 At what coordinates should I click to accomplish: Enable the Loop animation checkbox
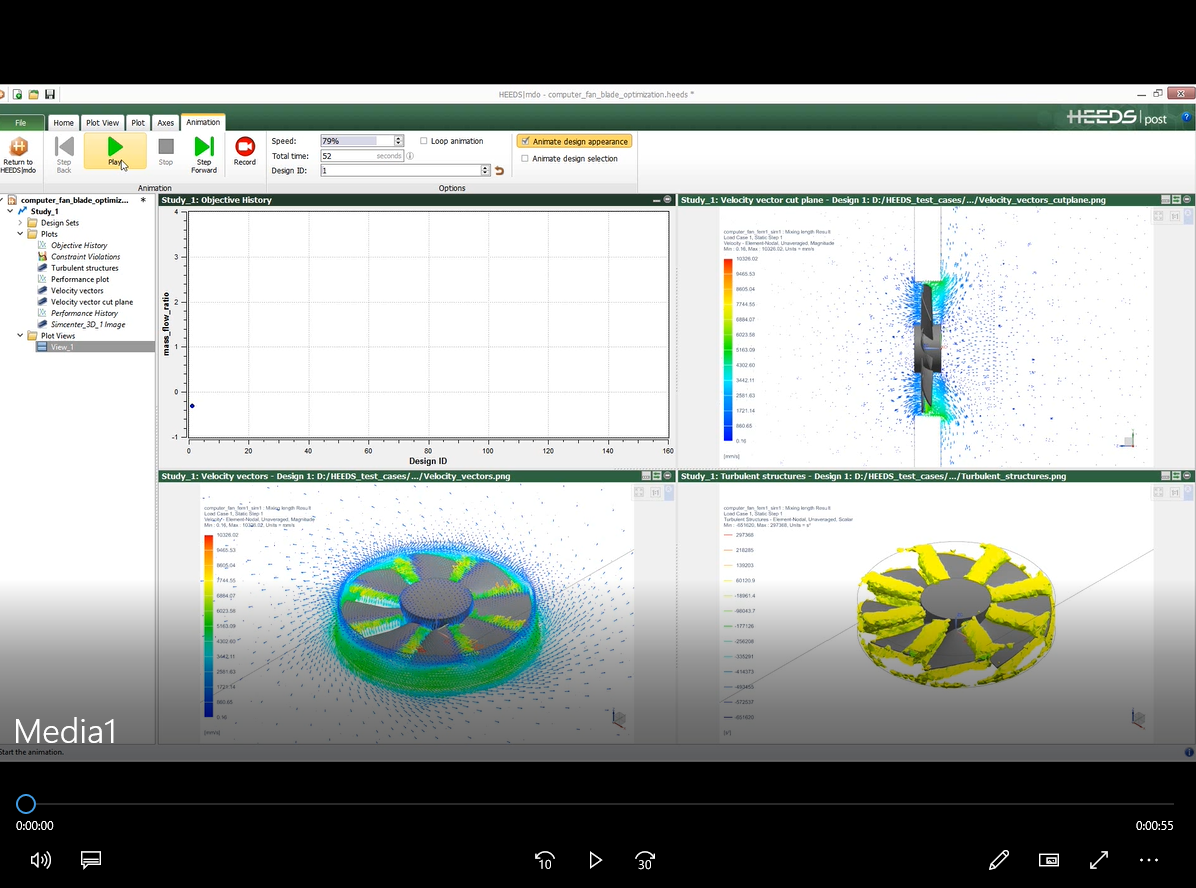(x=424, y=141)
